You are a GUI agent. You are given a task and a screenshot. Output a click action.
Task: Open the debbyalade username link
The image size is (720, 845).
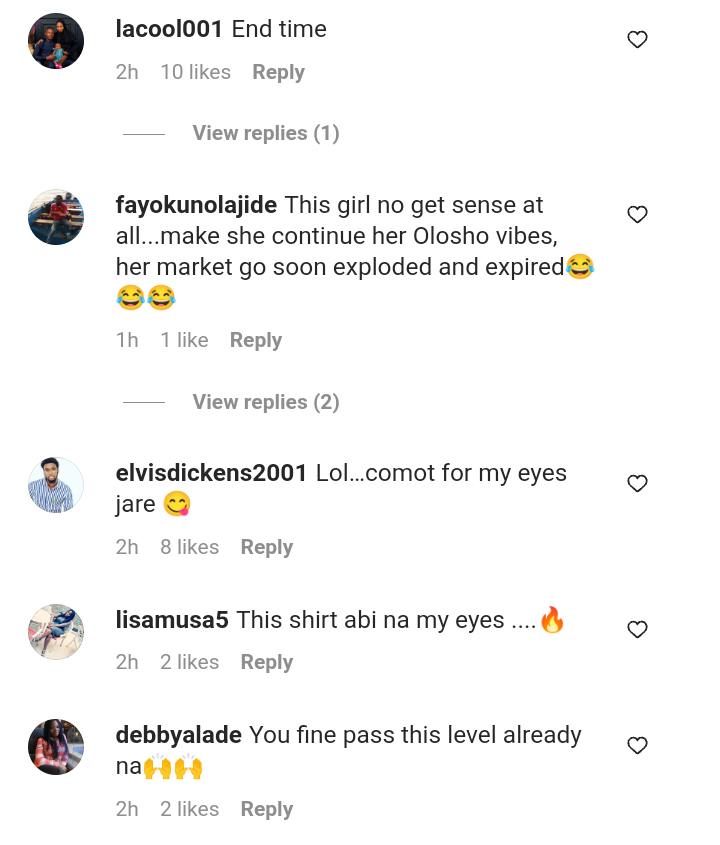(x=179, y=735)
